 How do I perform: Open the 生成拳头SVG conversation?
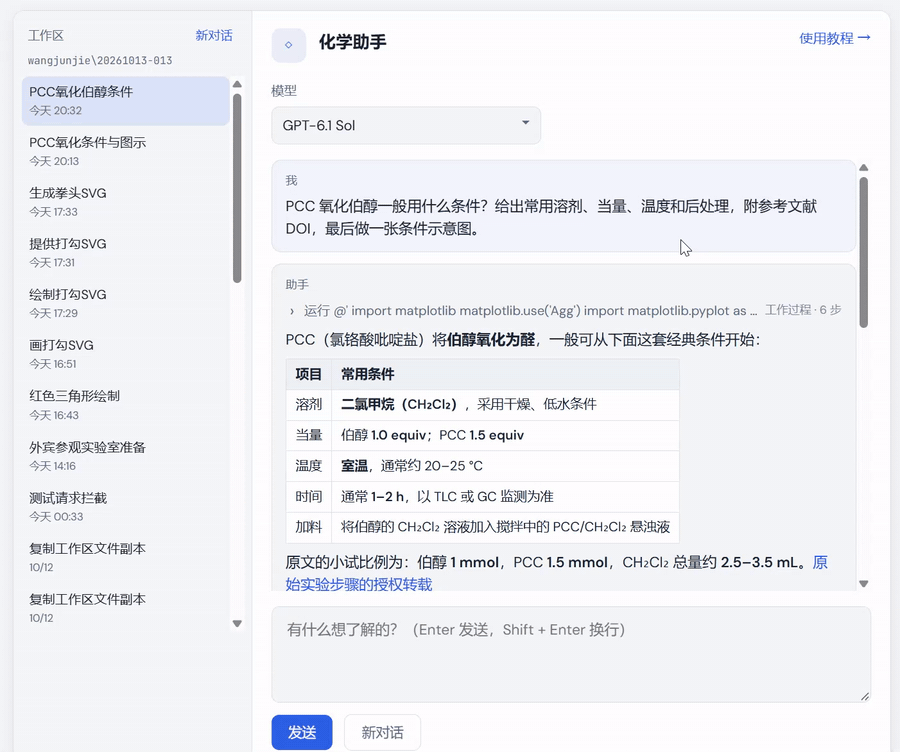point(126,202)
